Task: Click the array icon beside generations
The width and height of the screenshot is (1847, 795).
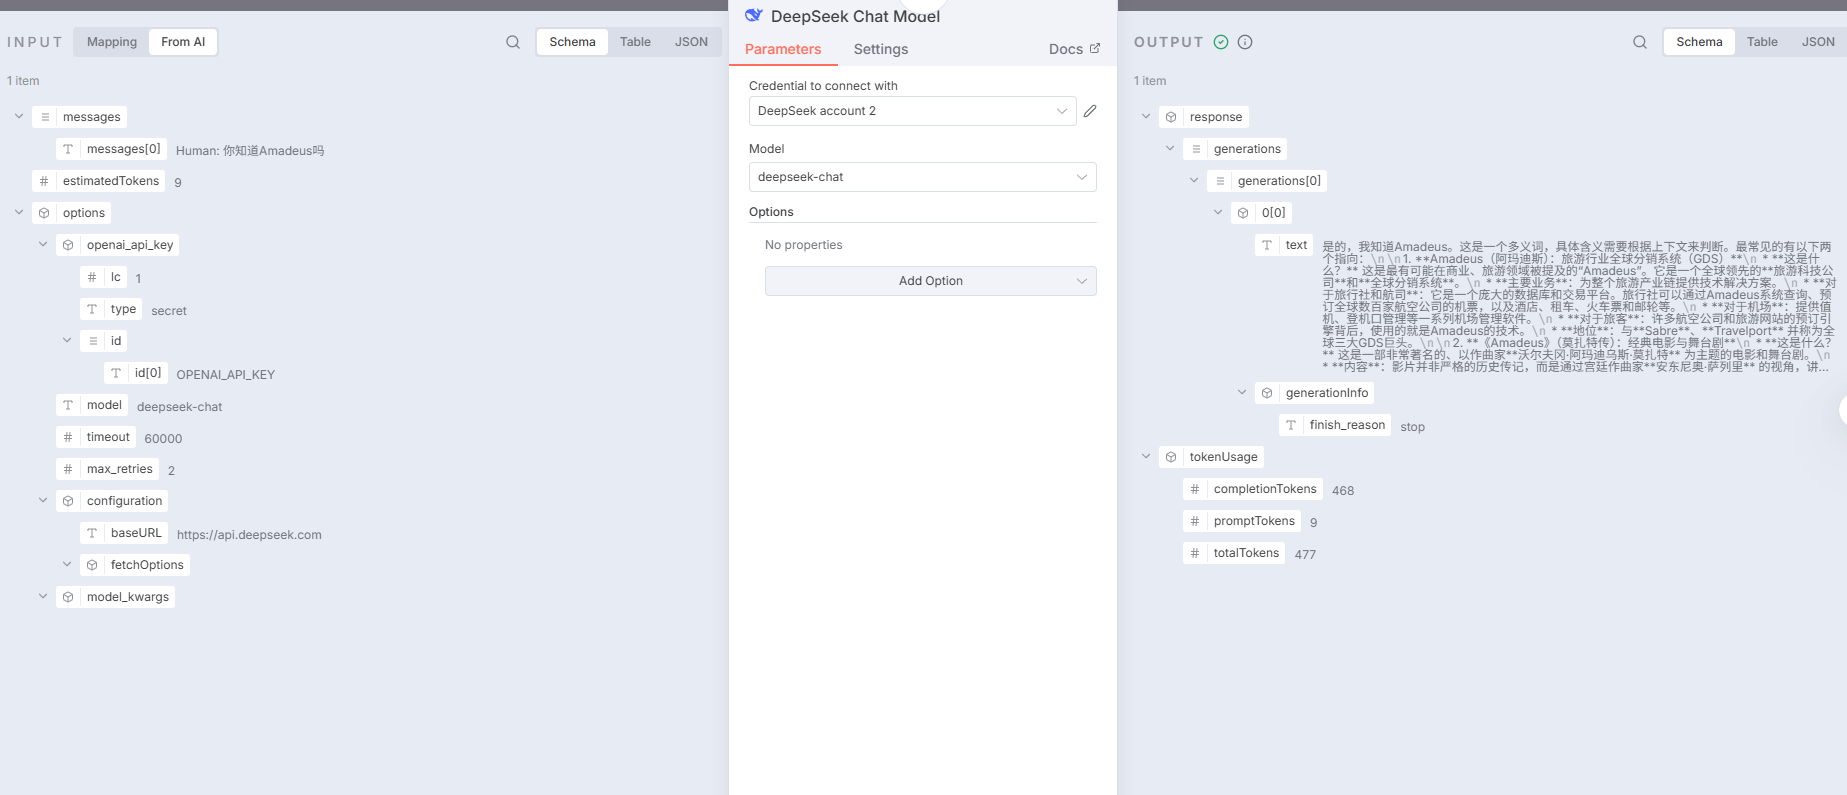Action: [1196, 149]
